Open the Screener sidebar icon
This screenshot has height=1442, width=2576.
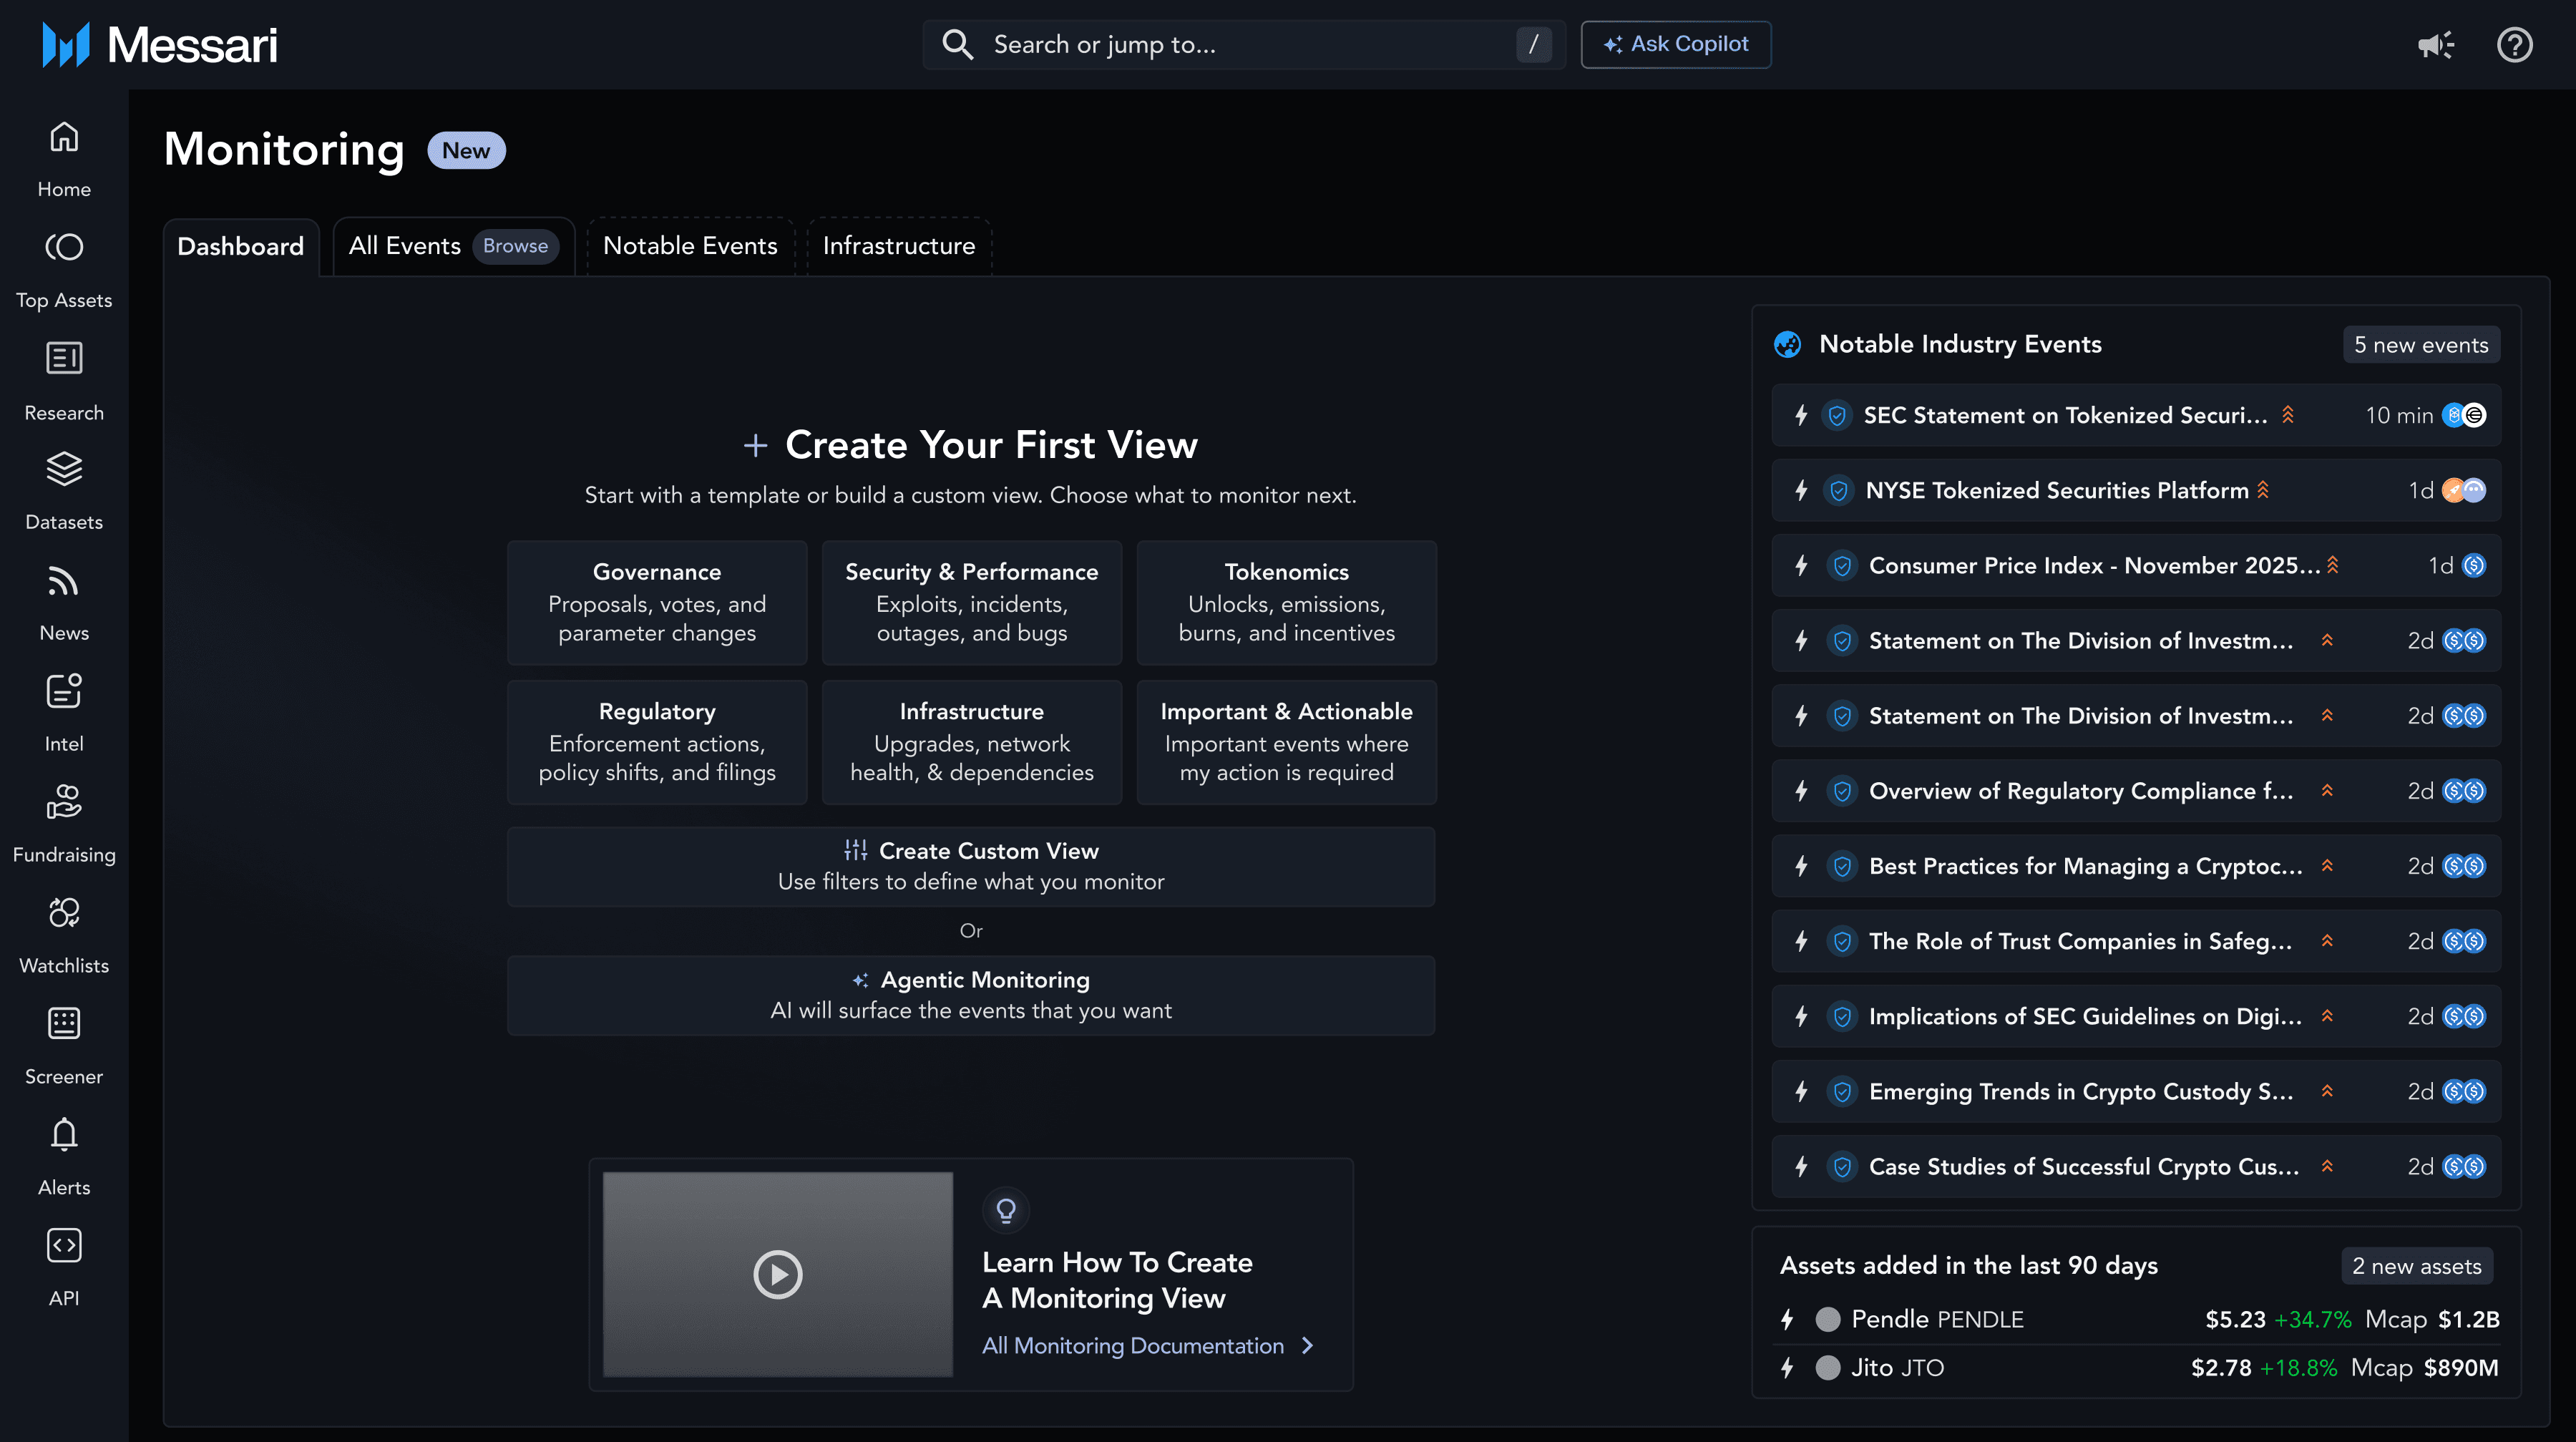point(64,1024)
